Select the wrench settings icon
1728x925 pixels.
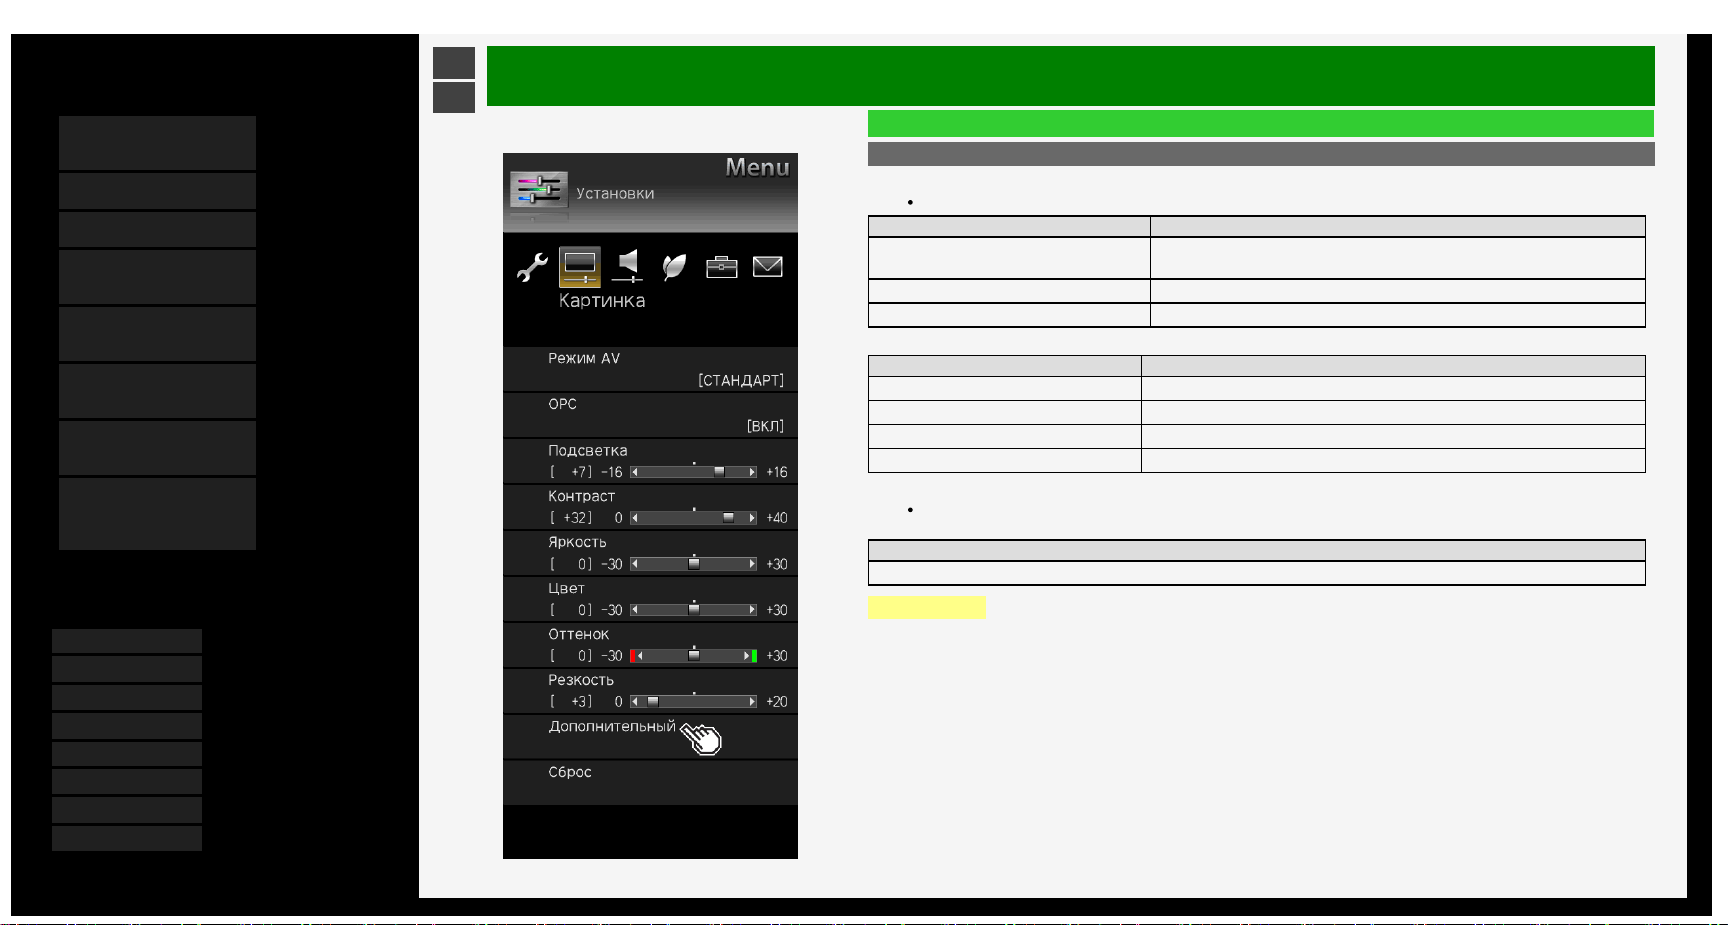[x=532, y=267]
